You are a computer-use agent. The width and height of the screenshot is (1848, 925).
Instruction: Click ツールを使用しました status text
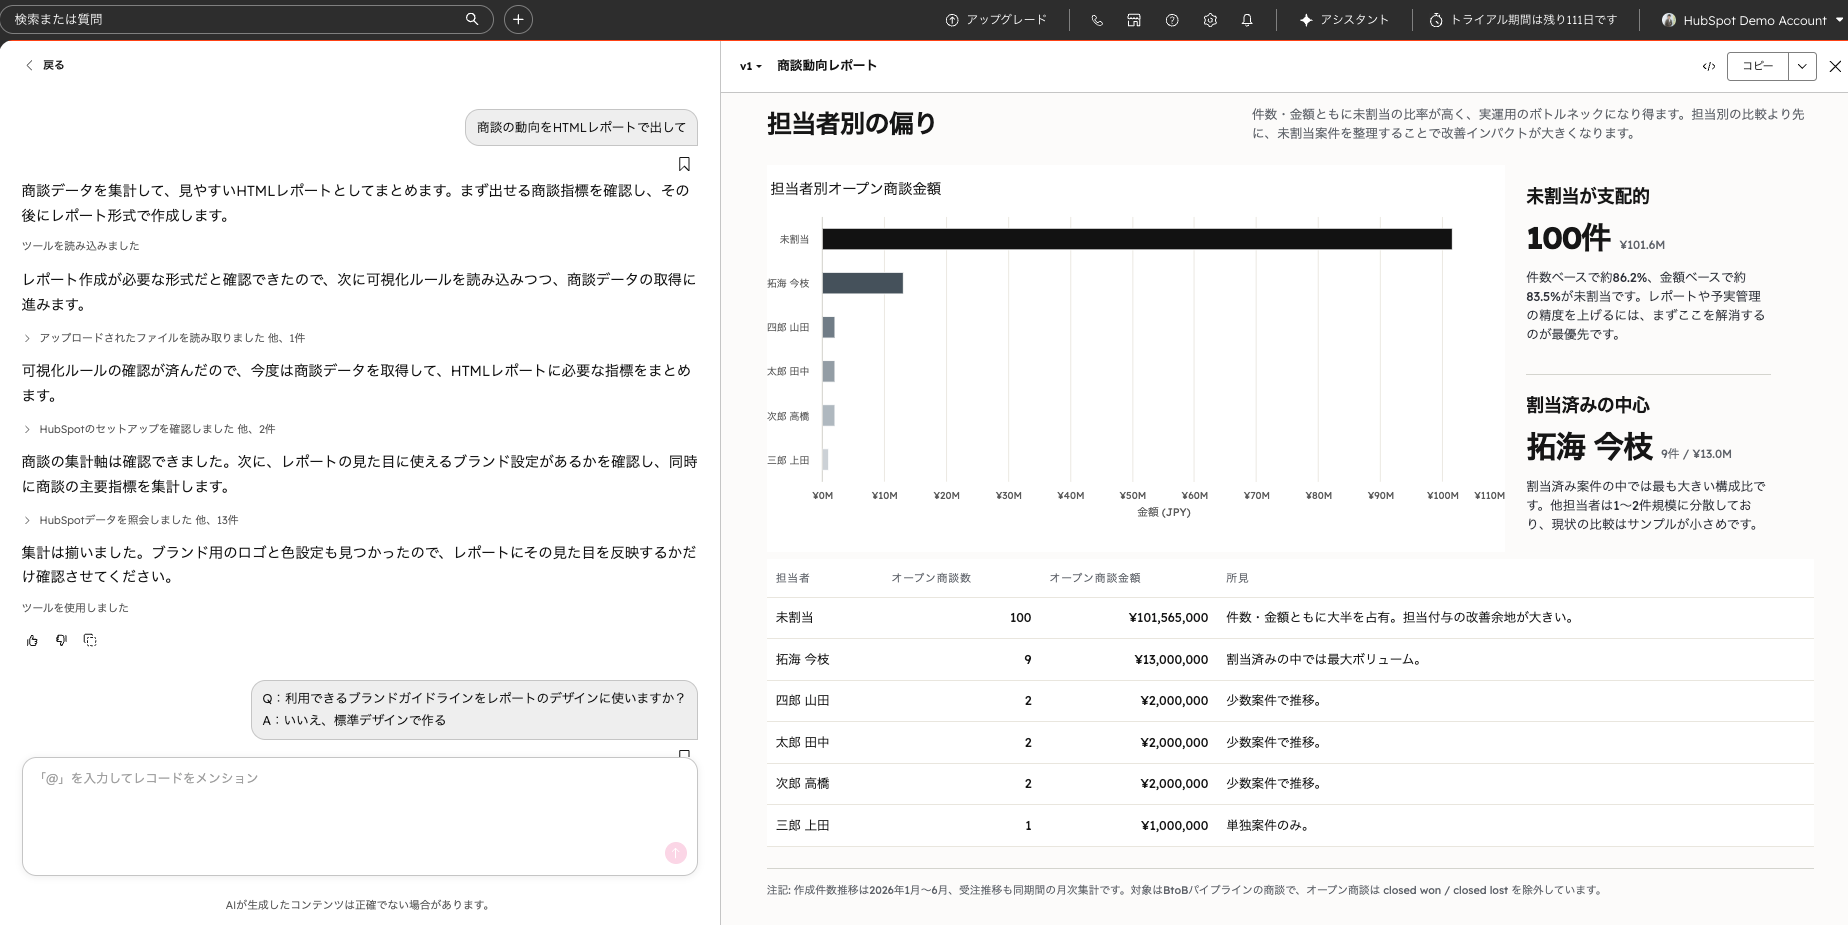75,608
